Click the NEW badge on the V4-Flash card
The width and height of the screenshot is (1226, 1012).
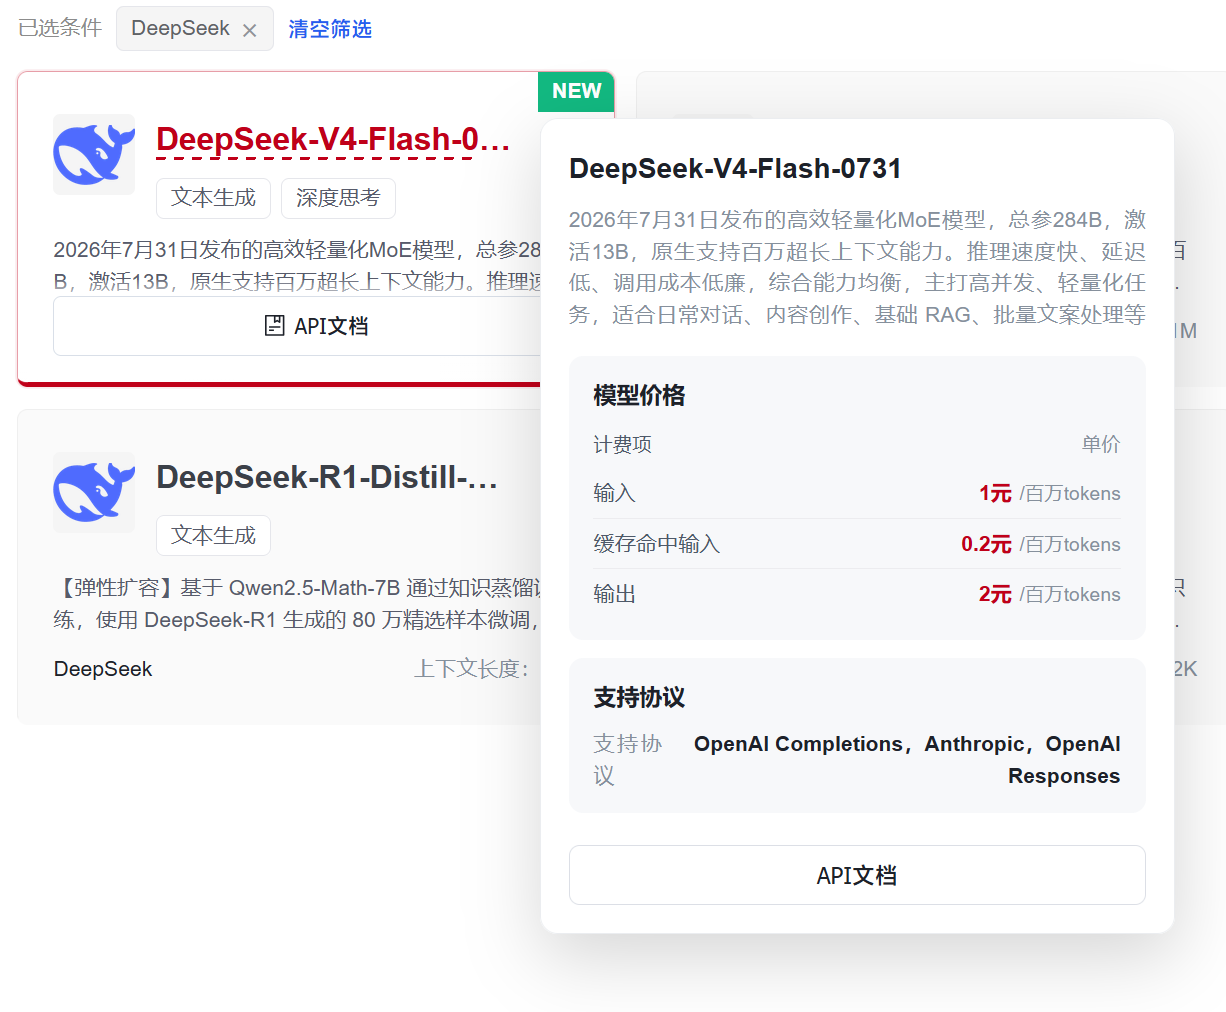coord(576,91)
